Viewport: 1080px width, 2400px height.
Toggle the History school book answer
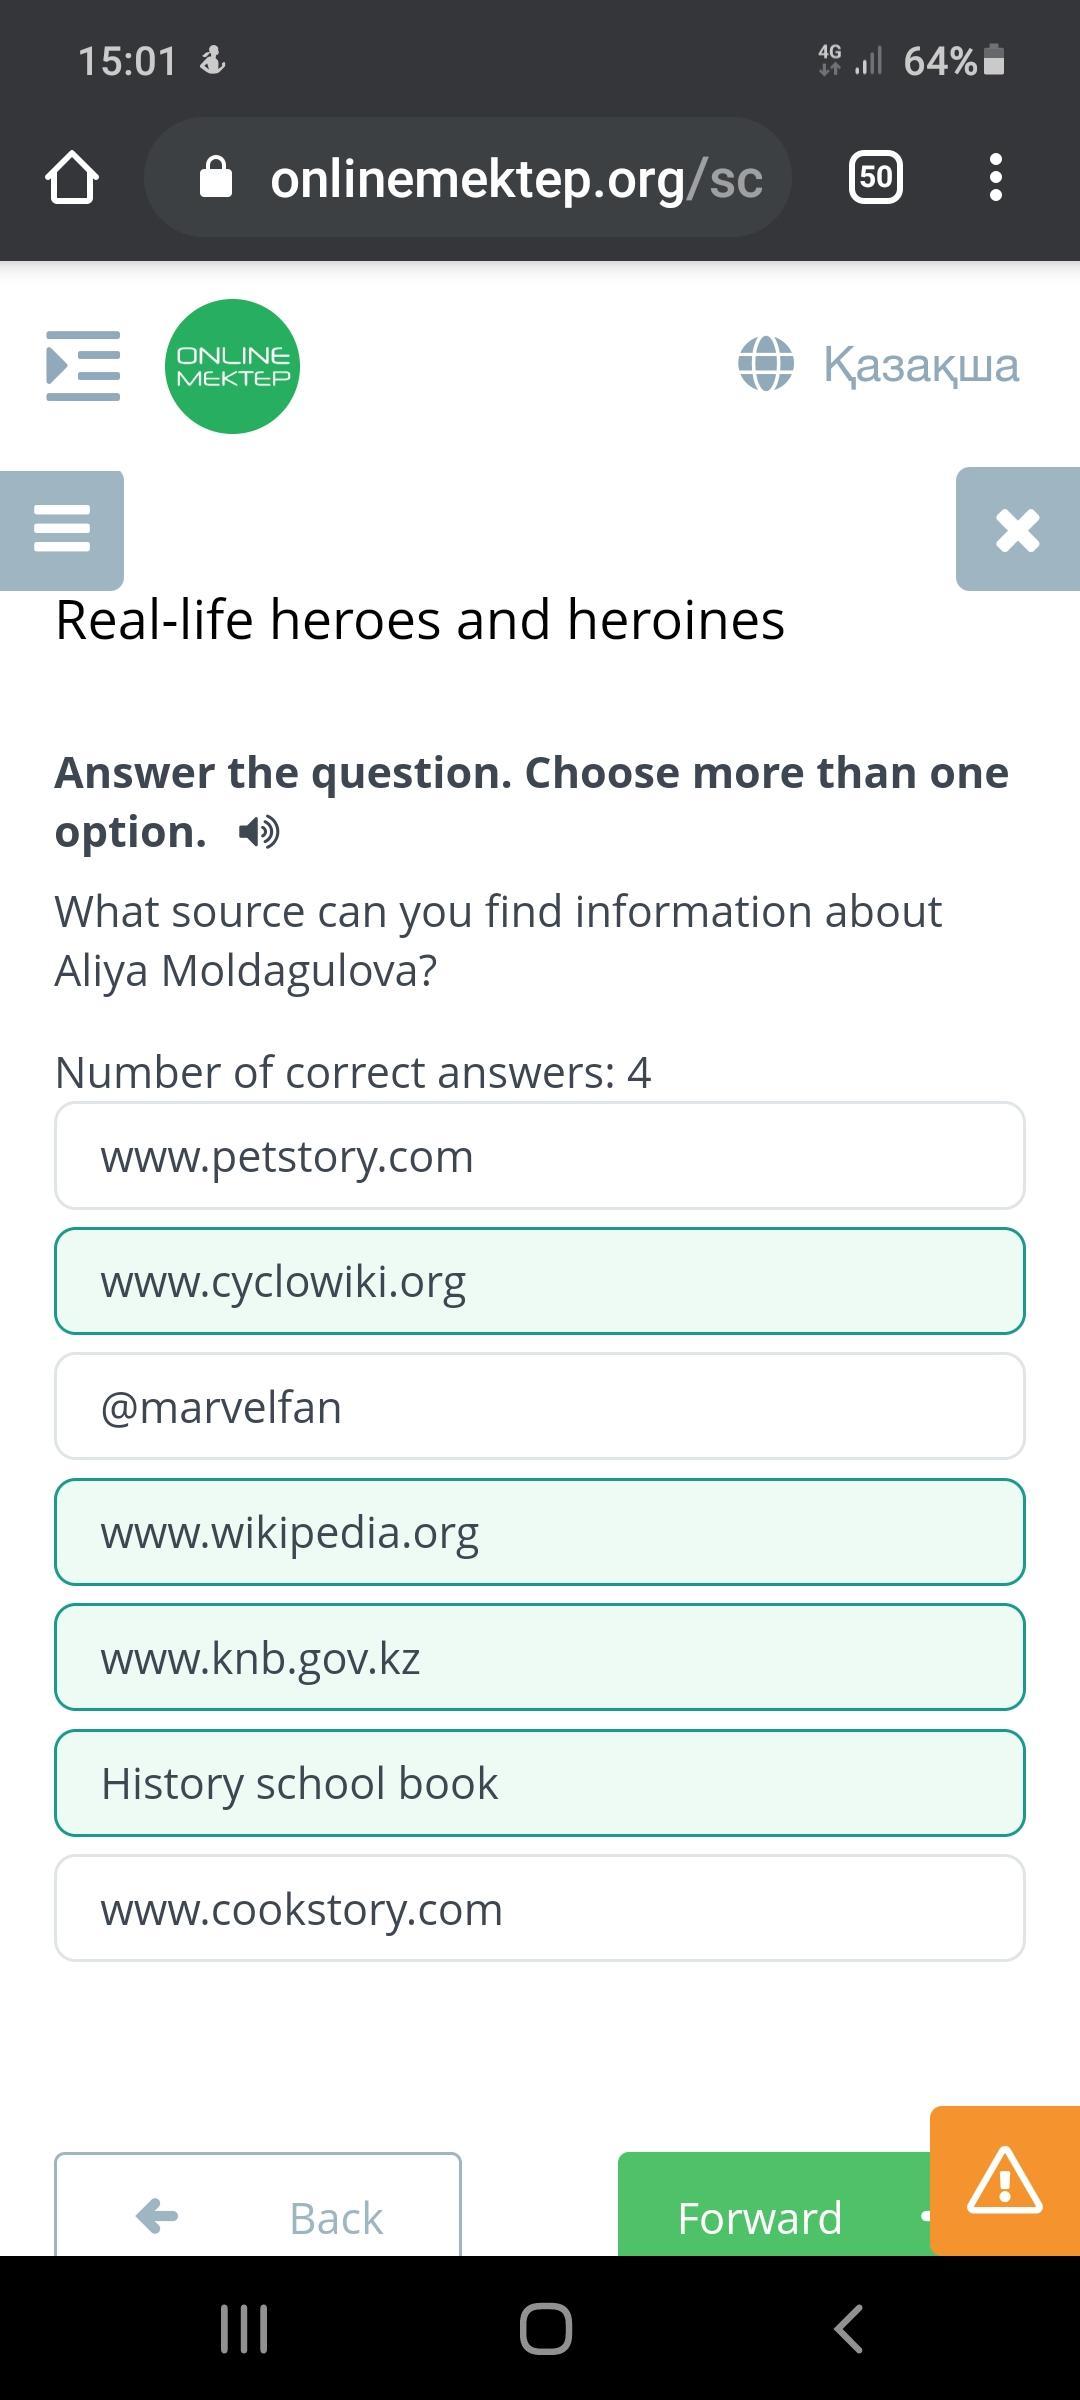pos(540,1783)
